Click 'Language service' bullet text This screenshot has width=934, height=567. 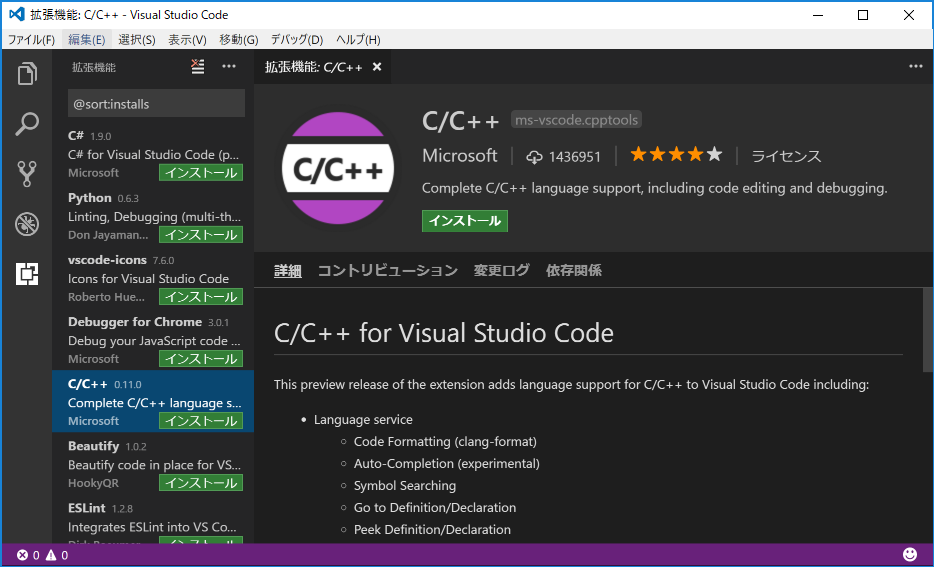[x=363, y=419]
